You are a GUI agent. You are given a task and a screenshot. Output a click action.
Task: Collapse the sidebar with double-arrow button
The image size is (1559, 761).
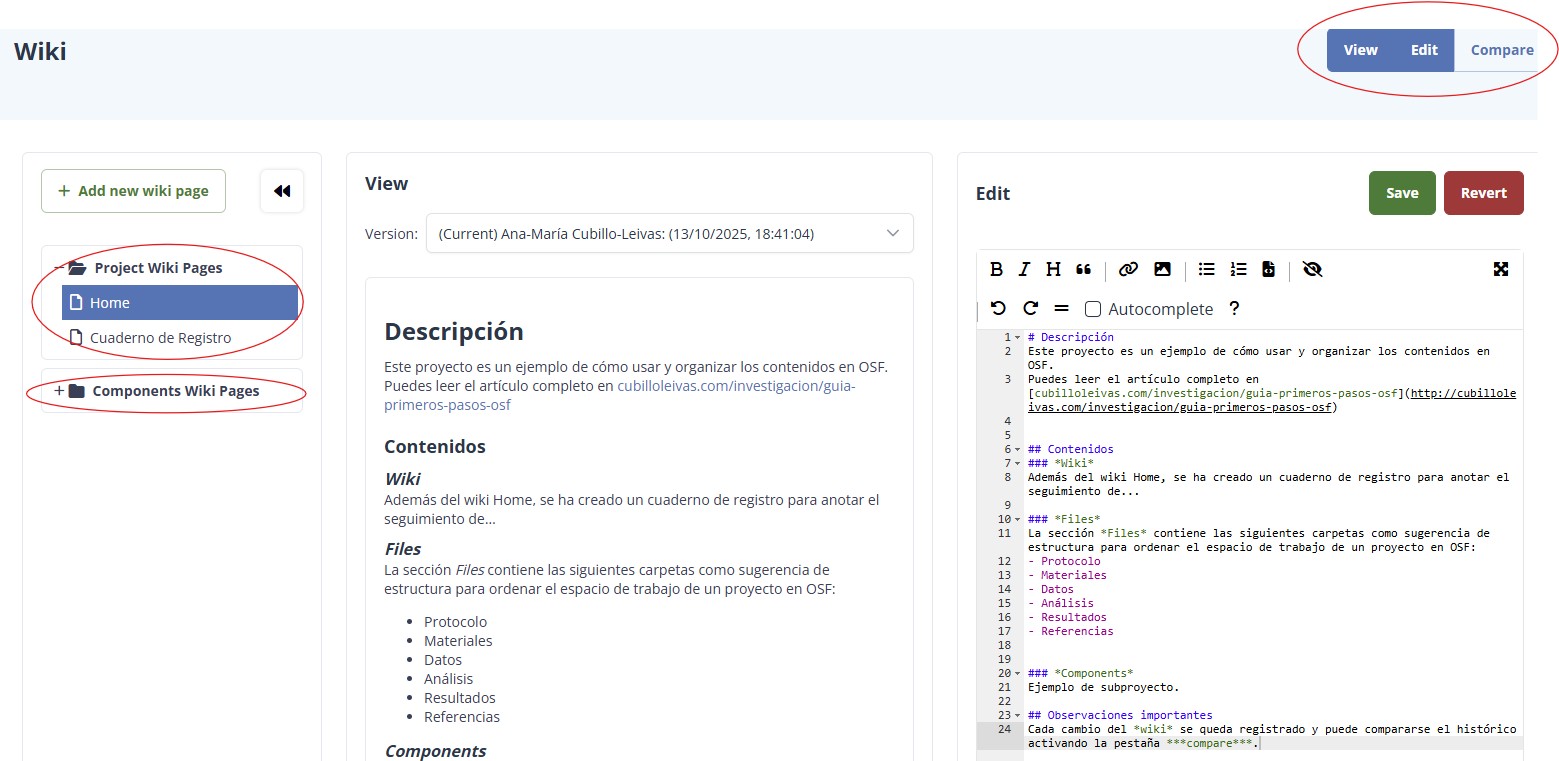282,191
